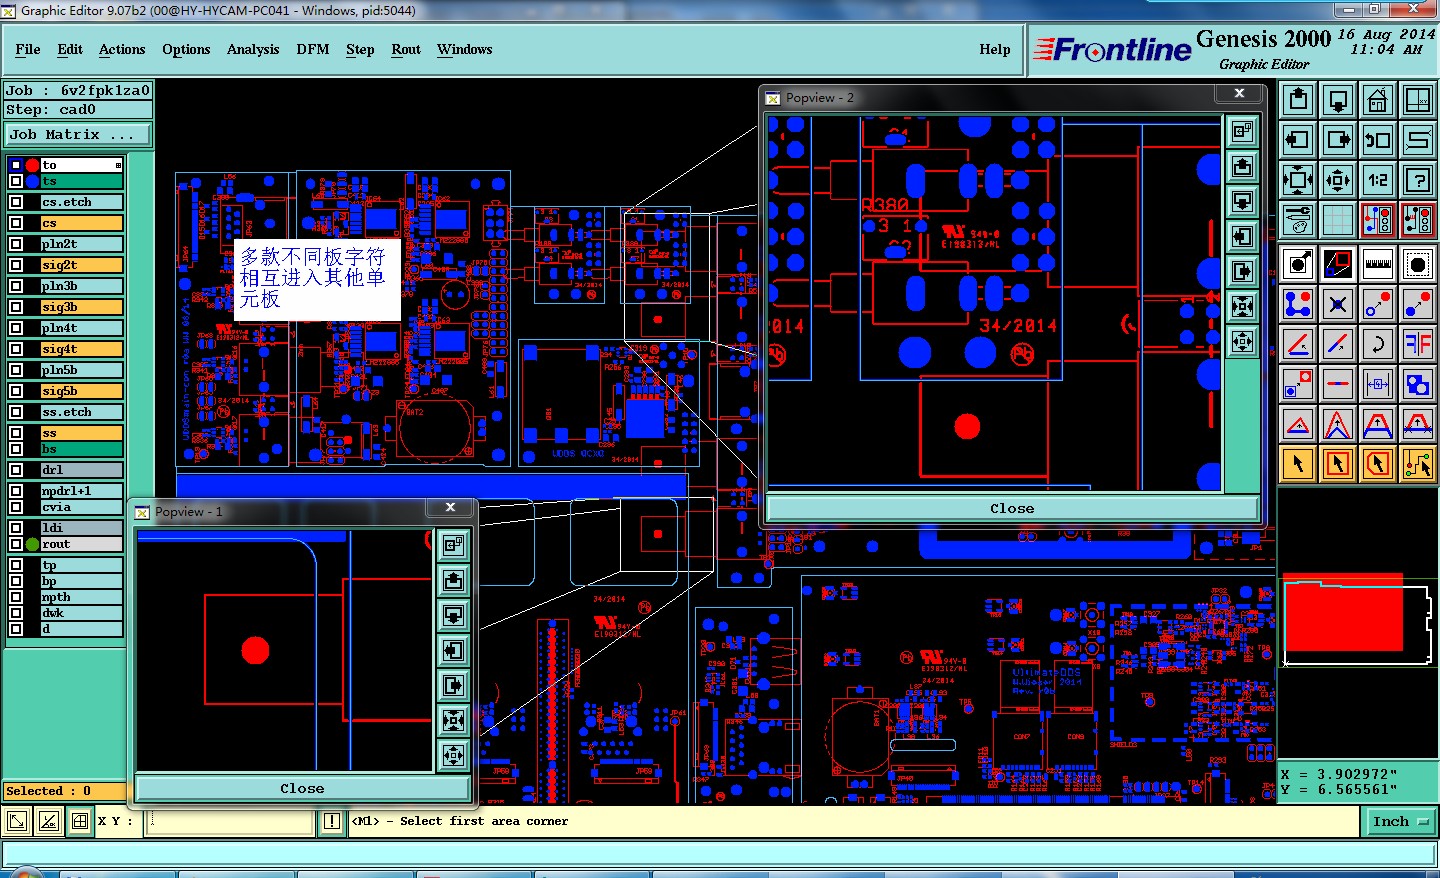
Task: Open the DFM menu
Action: 313,49
